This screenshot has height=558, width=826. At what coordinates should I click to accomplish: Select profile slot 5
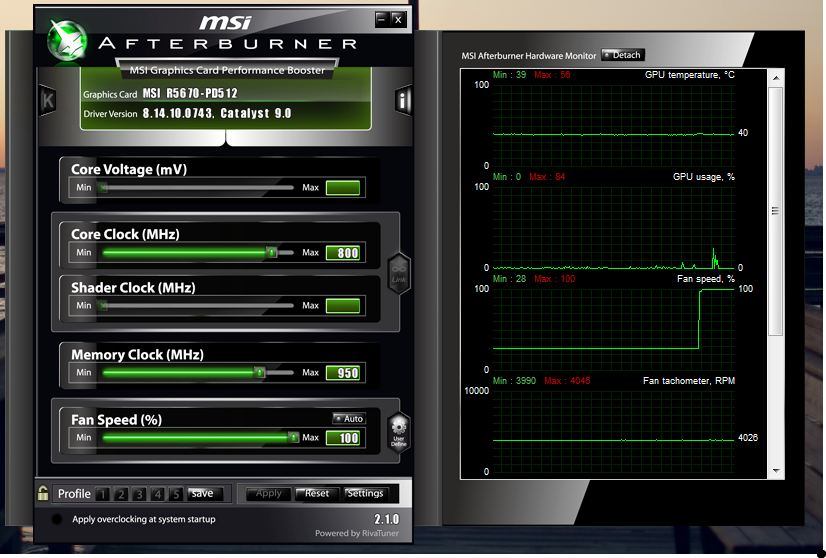176,494
